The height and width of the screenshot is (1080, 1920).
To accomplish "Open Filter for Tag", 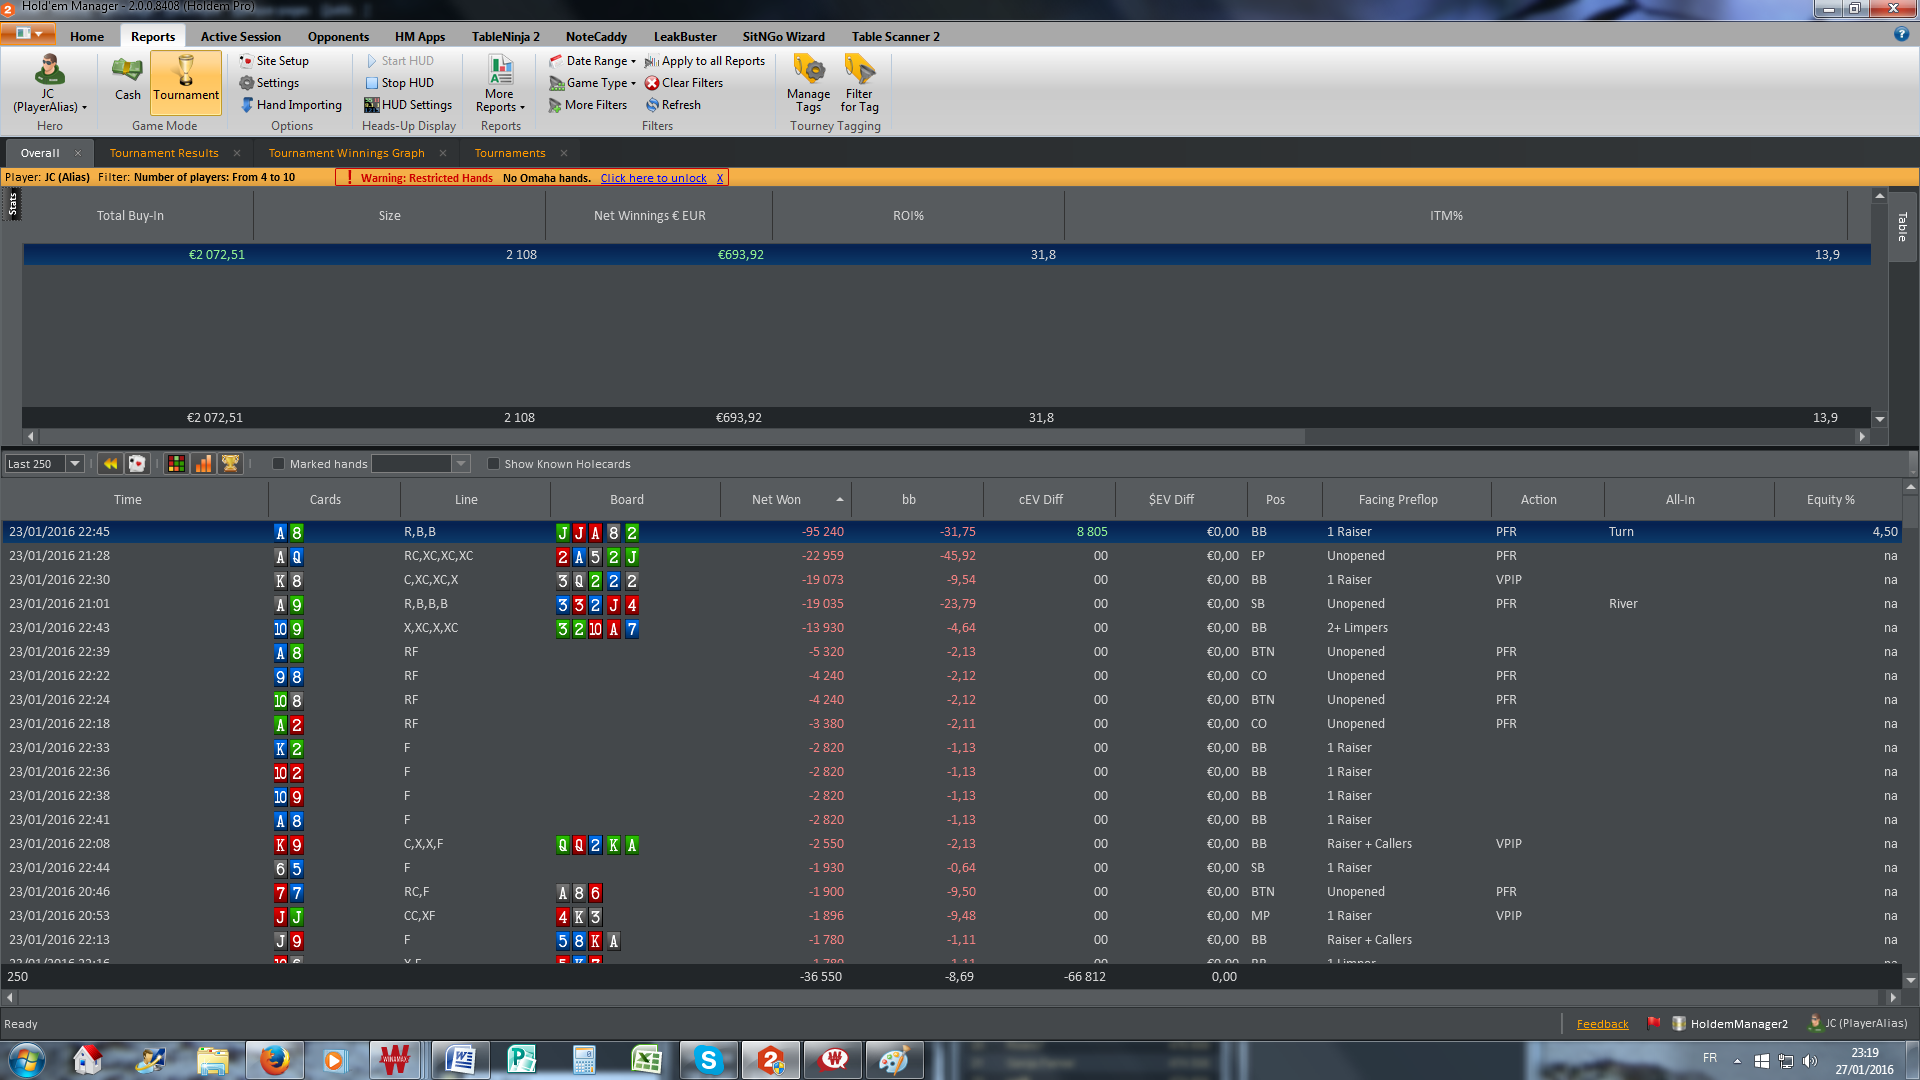I will tap(859, 84).
